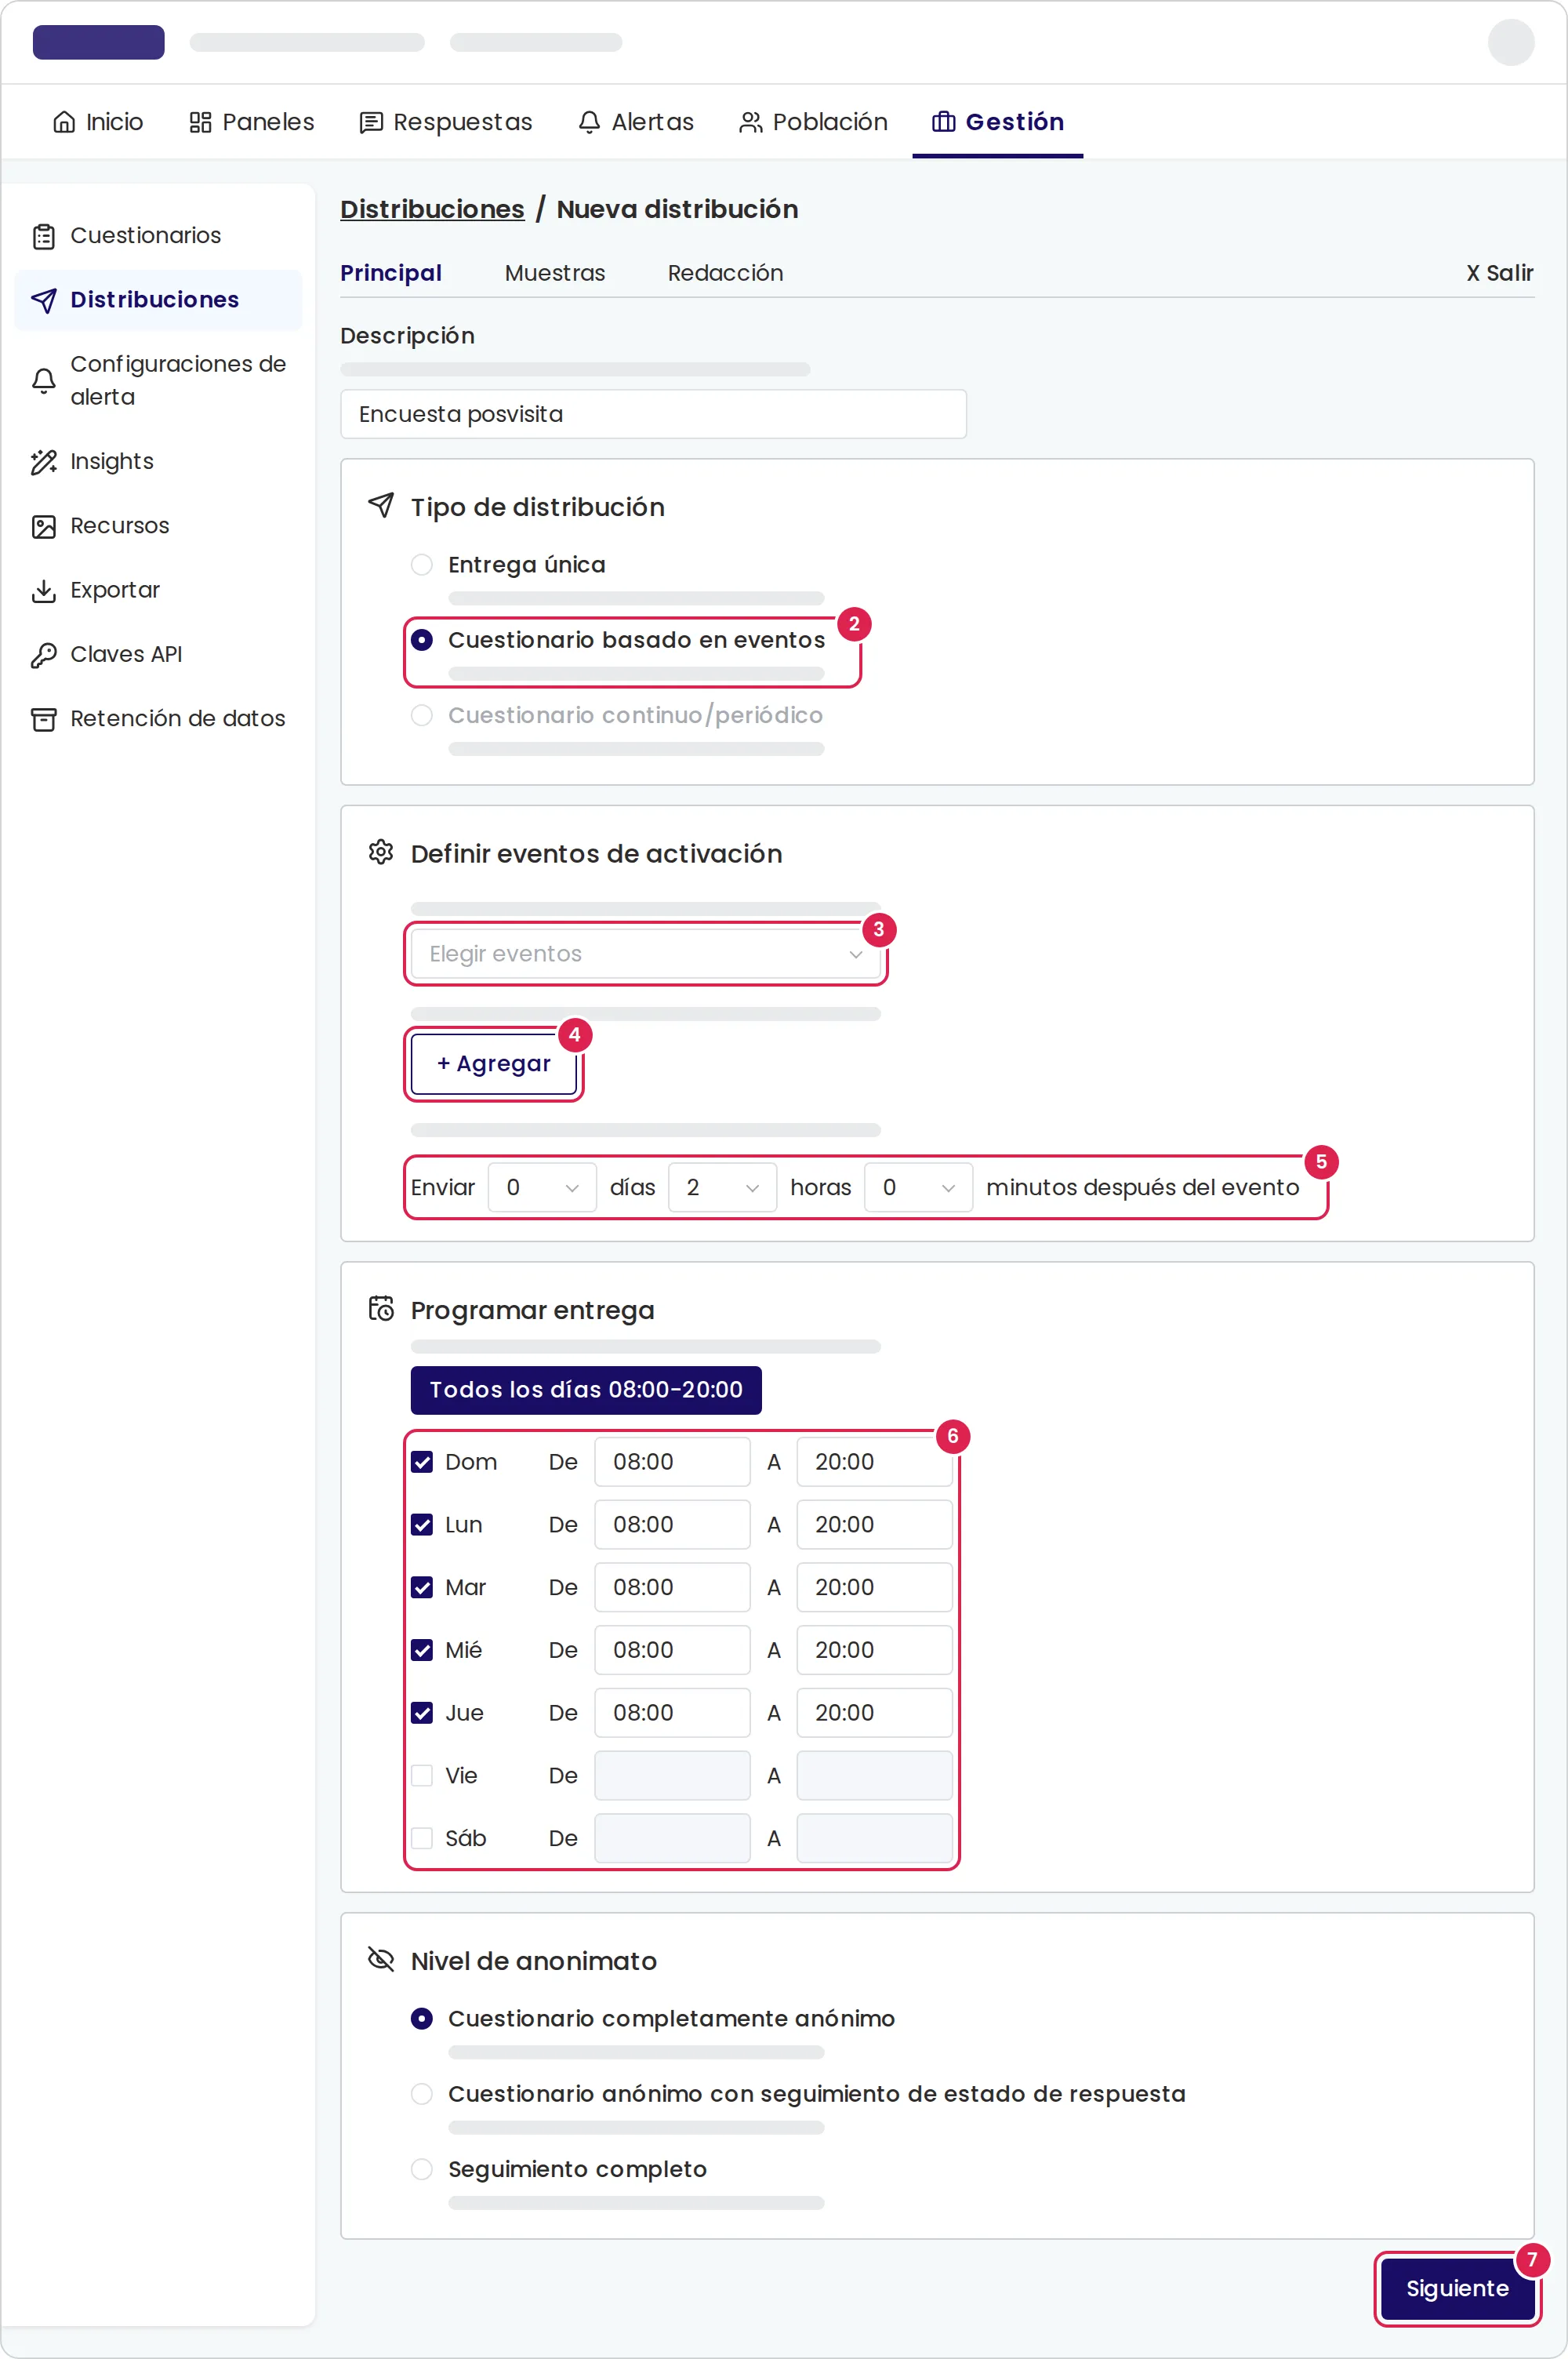Uncheck the Dom day checkbox
The width and height of the screenshot is (1568, 2359).
(422, 1462)
